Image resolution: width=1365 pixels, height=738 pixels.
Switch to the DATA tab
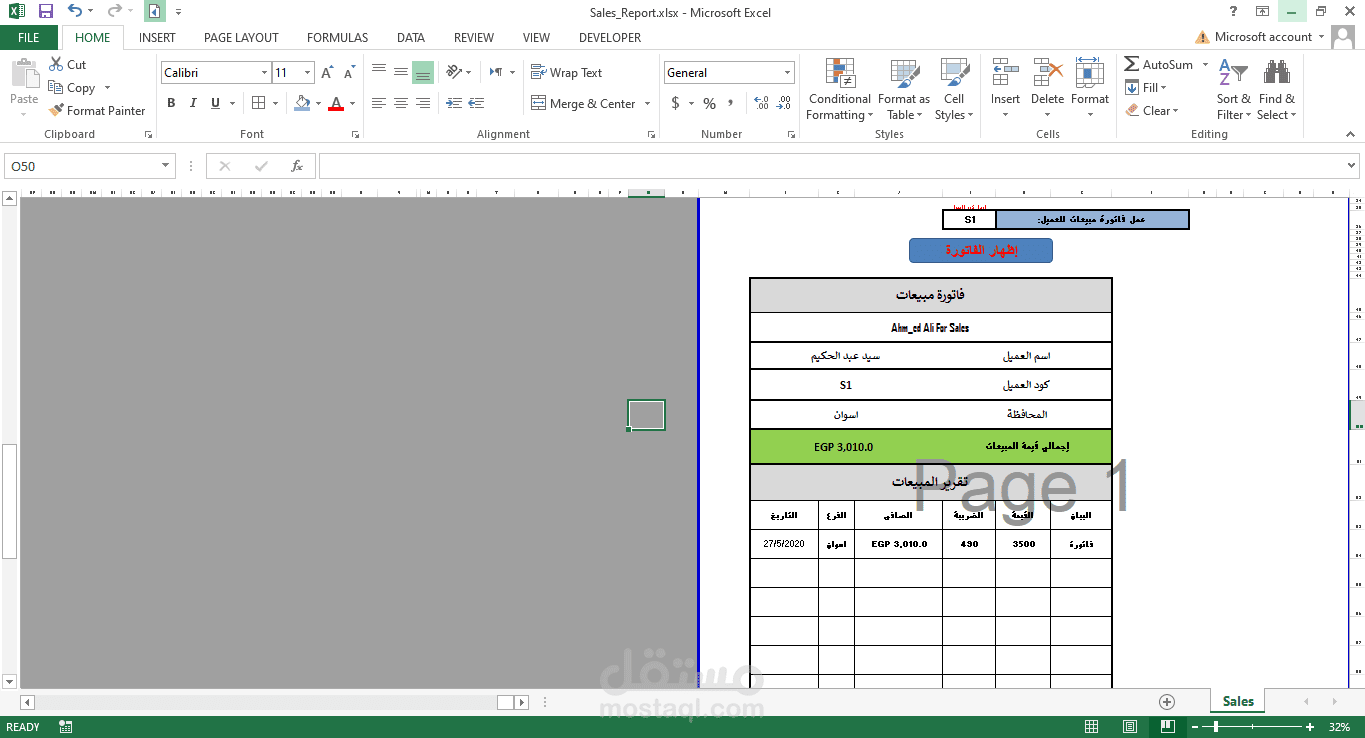[410, 37]
